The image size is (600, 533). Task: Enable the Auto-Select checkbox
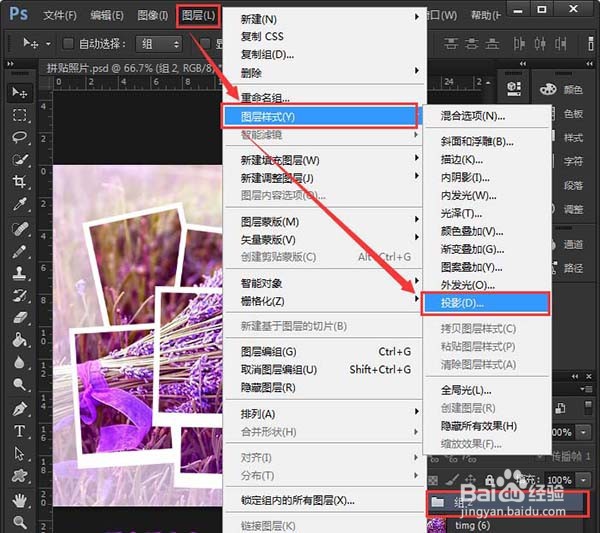(x=68, y=43)
